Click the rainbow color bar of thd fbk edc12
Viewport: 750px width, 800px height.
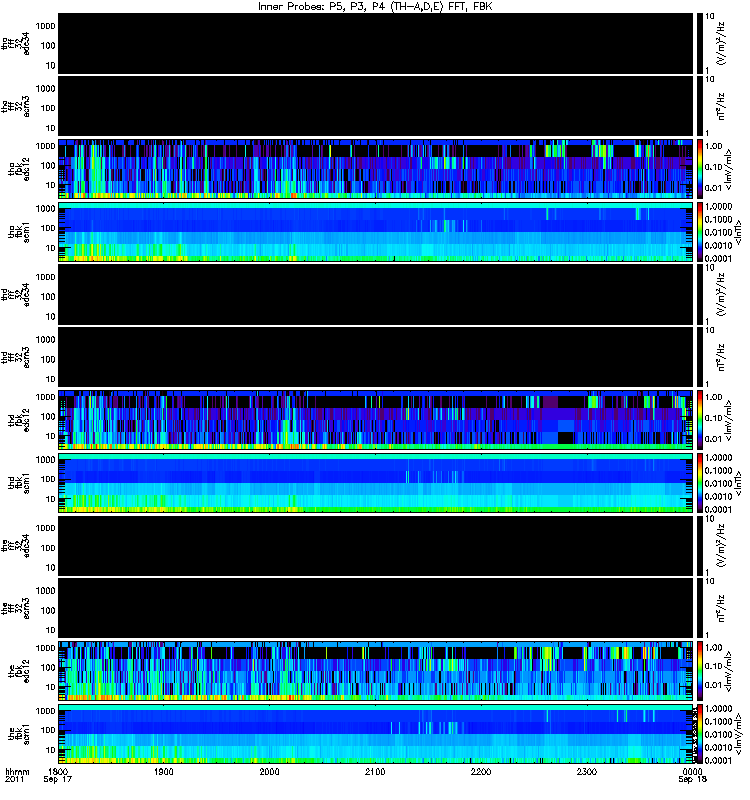pyautogui.click(x=699, y=420)
